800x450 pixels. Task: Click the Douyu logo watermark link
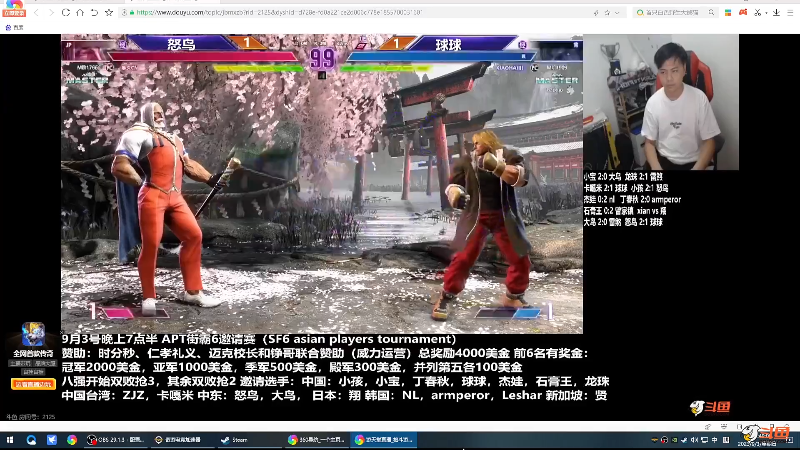[x=710, y=407]
